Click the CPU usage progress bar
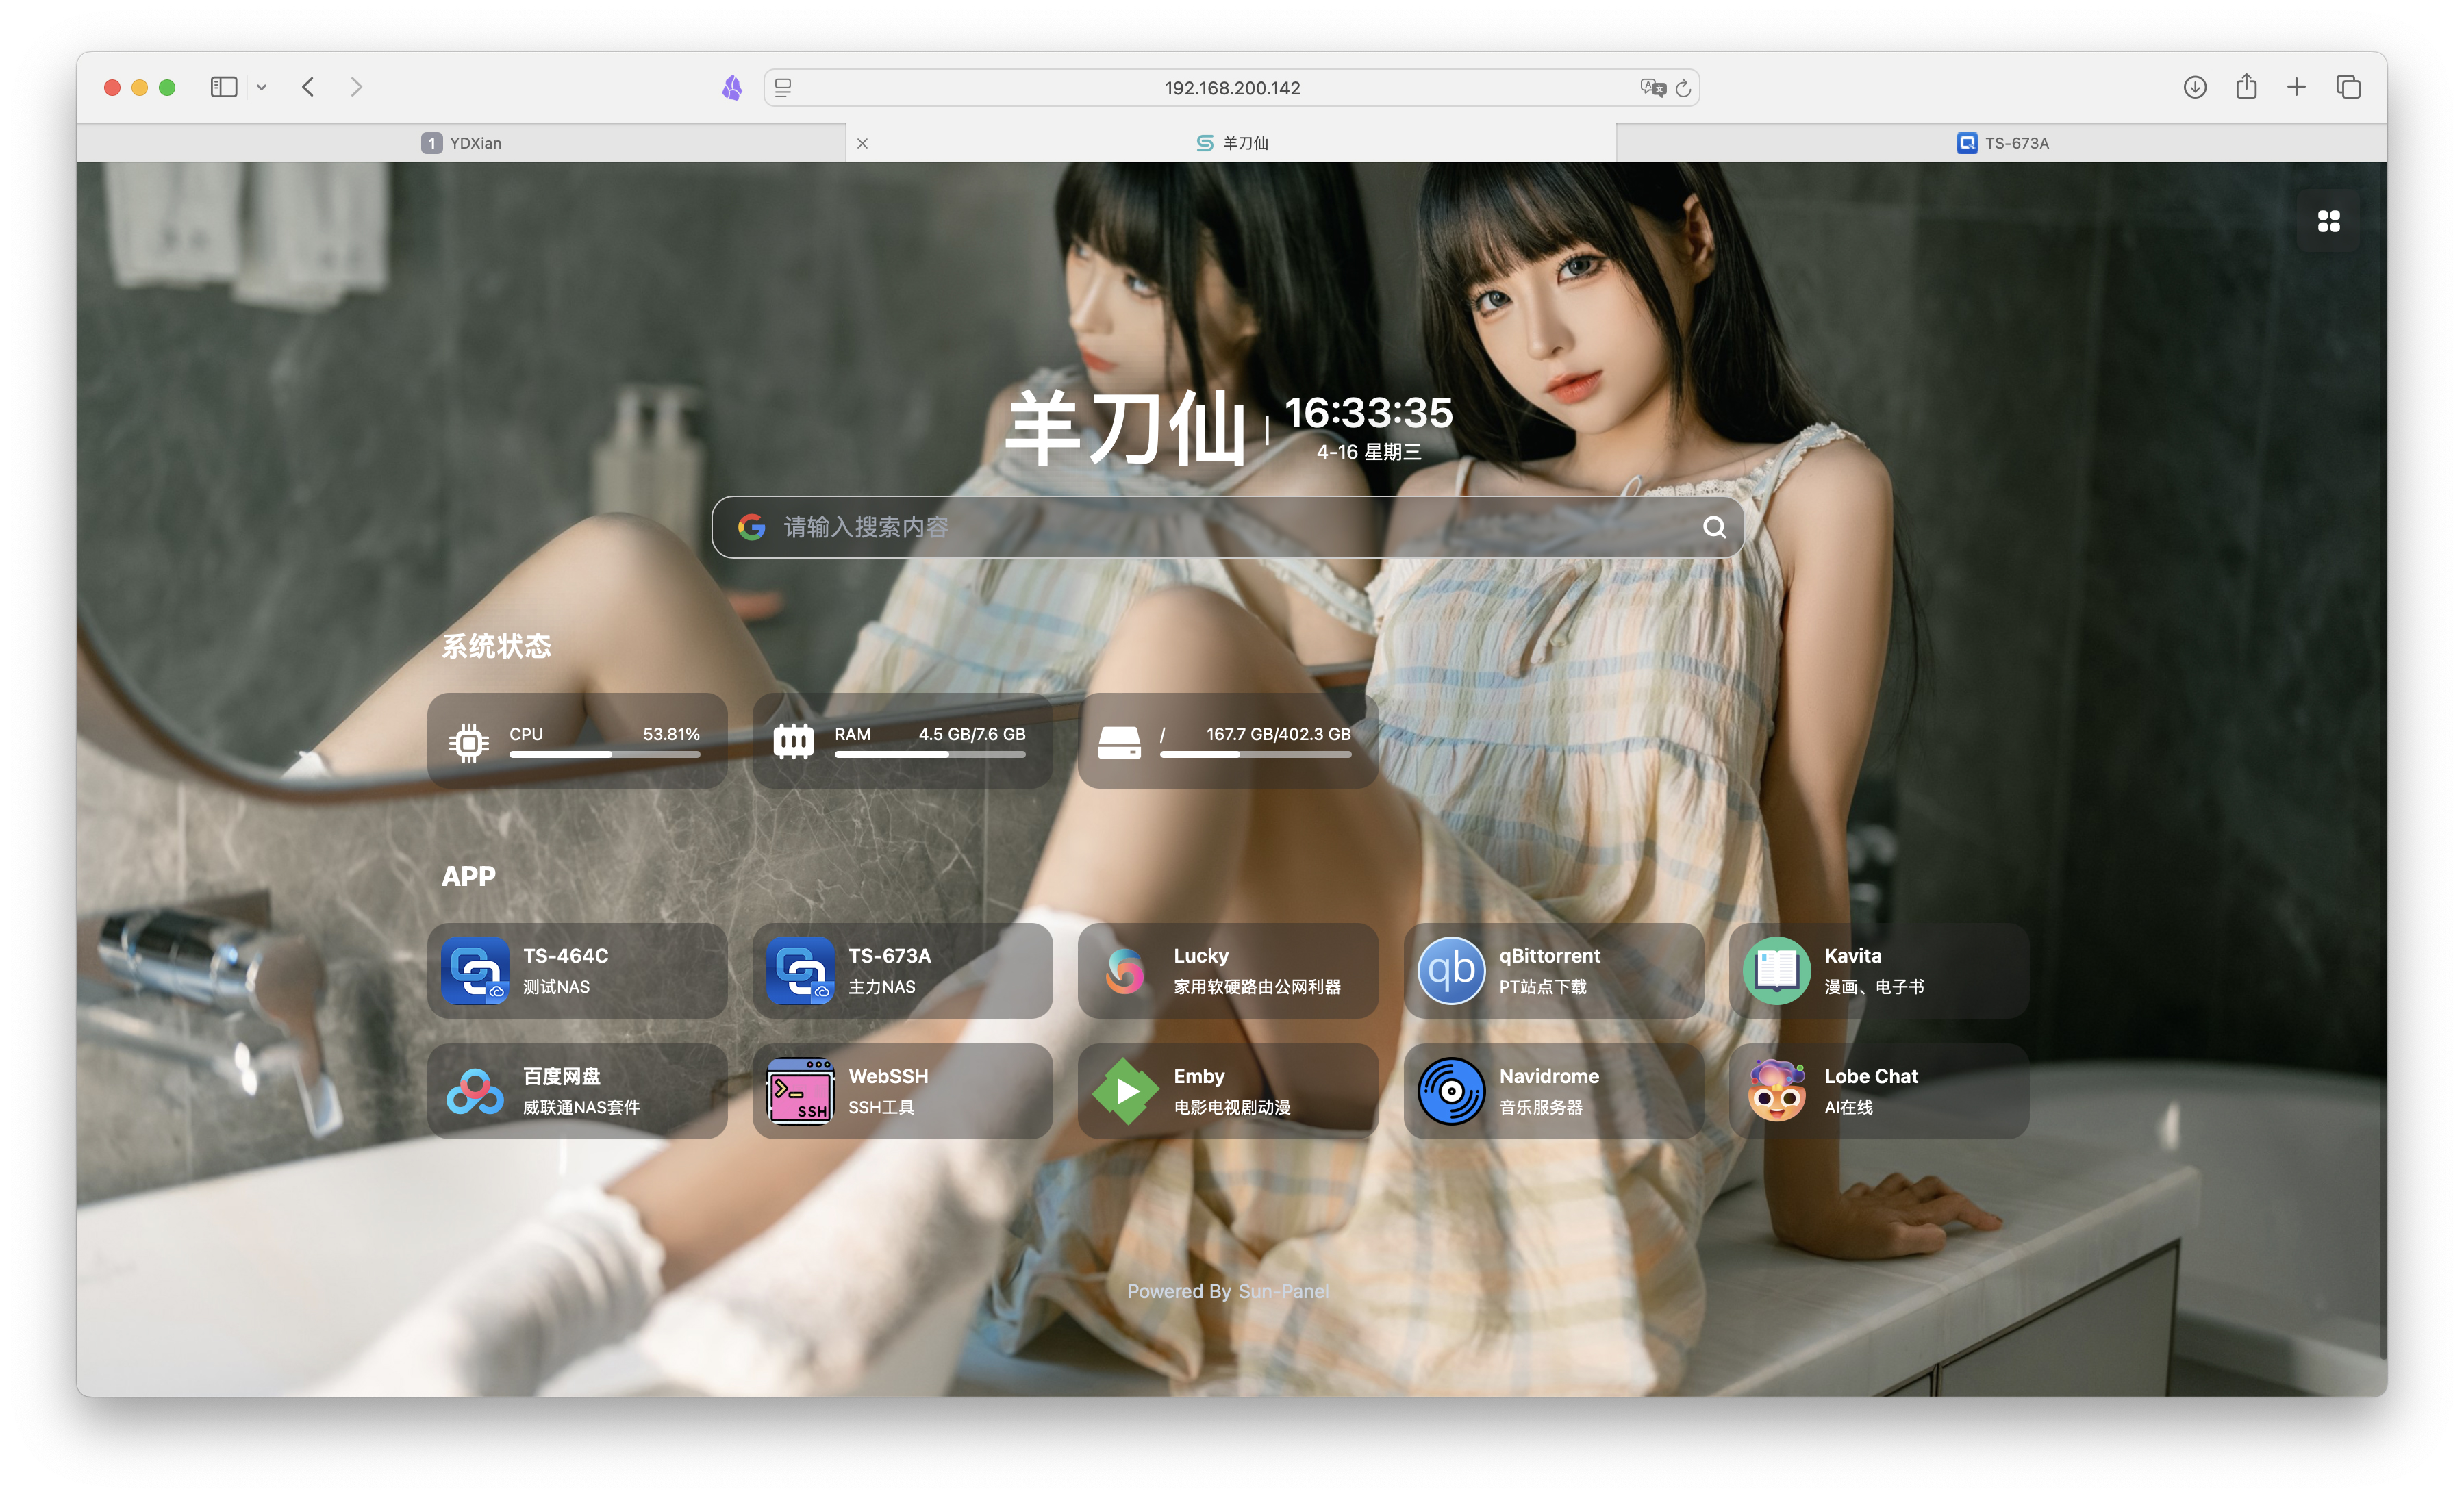The image size is (2464, 1498). [x=604, y=754]
